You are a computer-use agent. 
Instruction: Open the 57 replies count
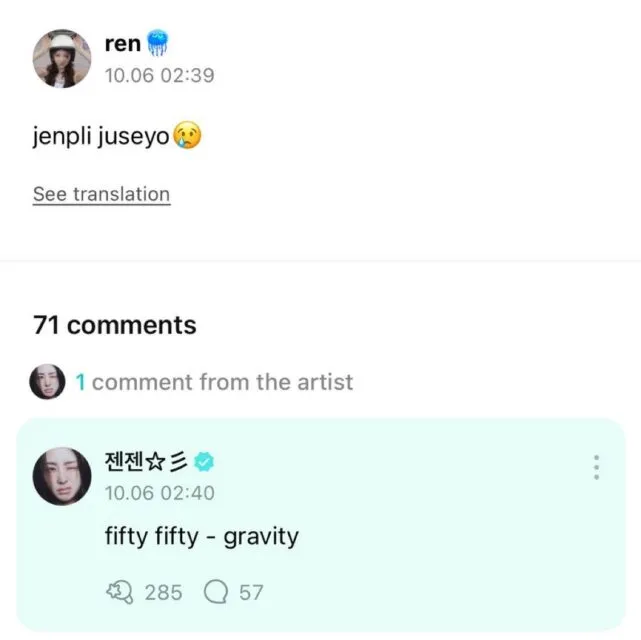(x=251, y=592)
